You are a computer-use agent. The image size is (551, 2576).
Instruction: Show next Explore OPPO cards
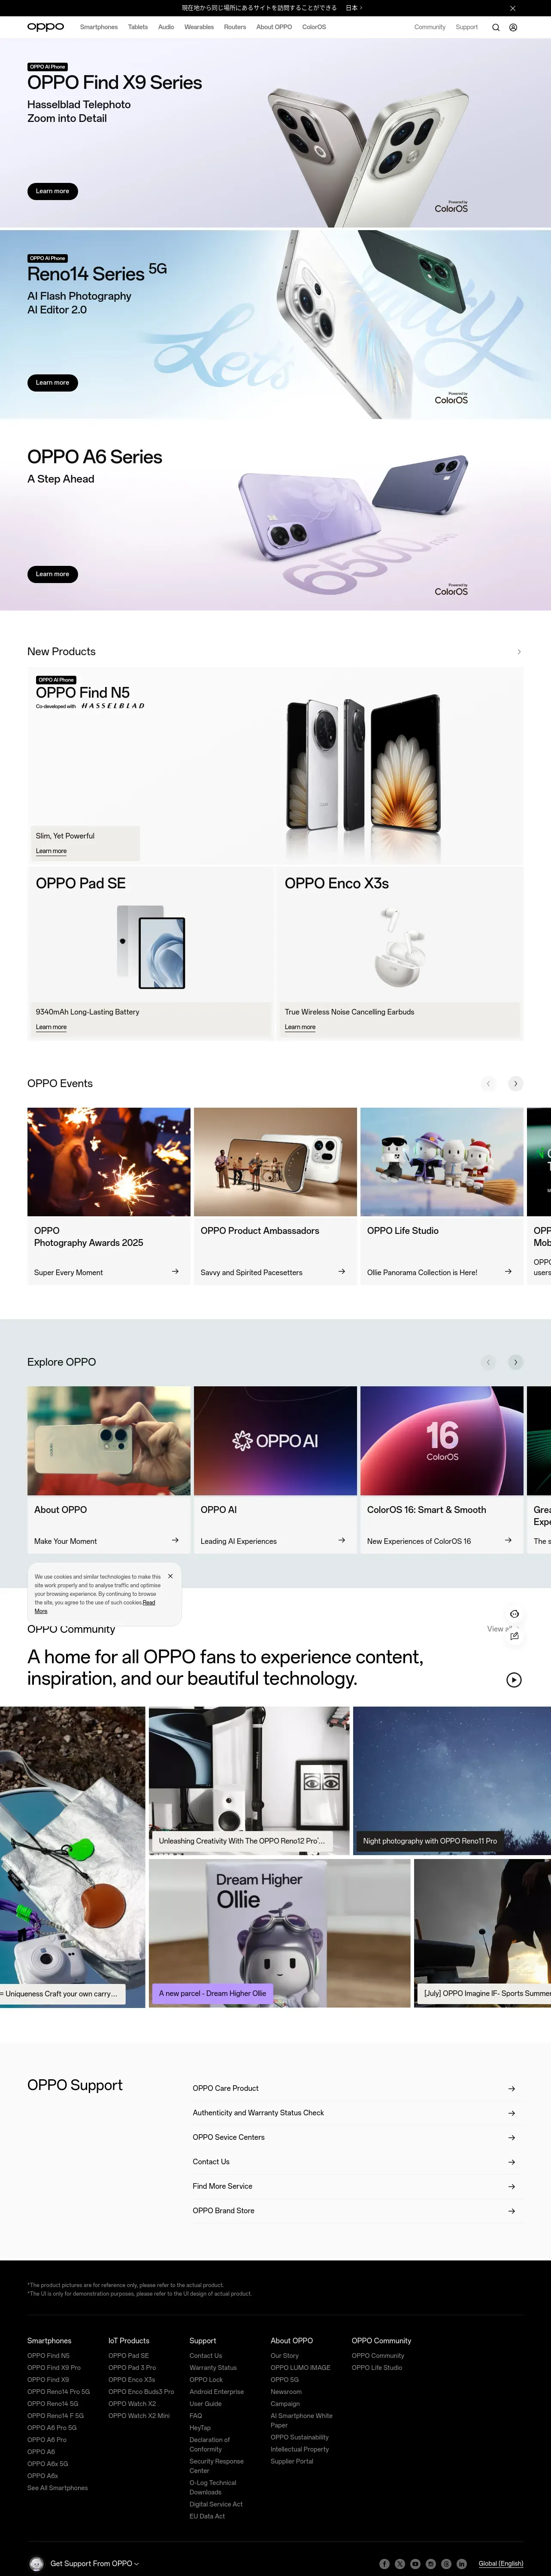tap(516, 1362)
